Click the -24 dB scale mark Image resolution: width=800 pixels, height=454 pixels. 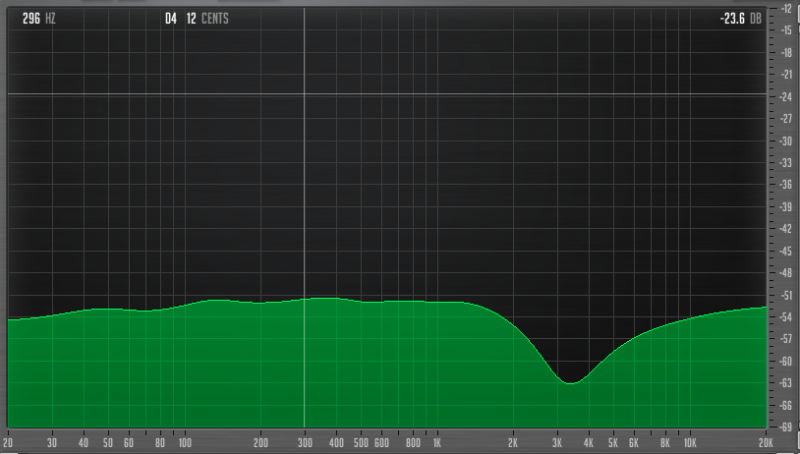(785, 97)
